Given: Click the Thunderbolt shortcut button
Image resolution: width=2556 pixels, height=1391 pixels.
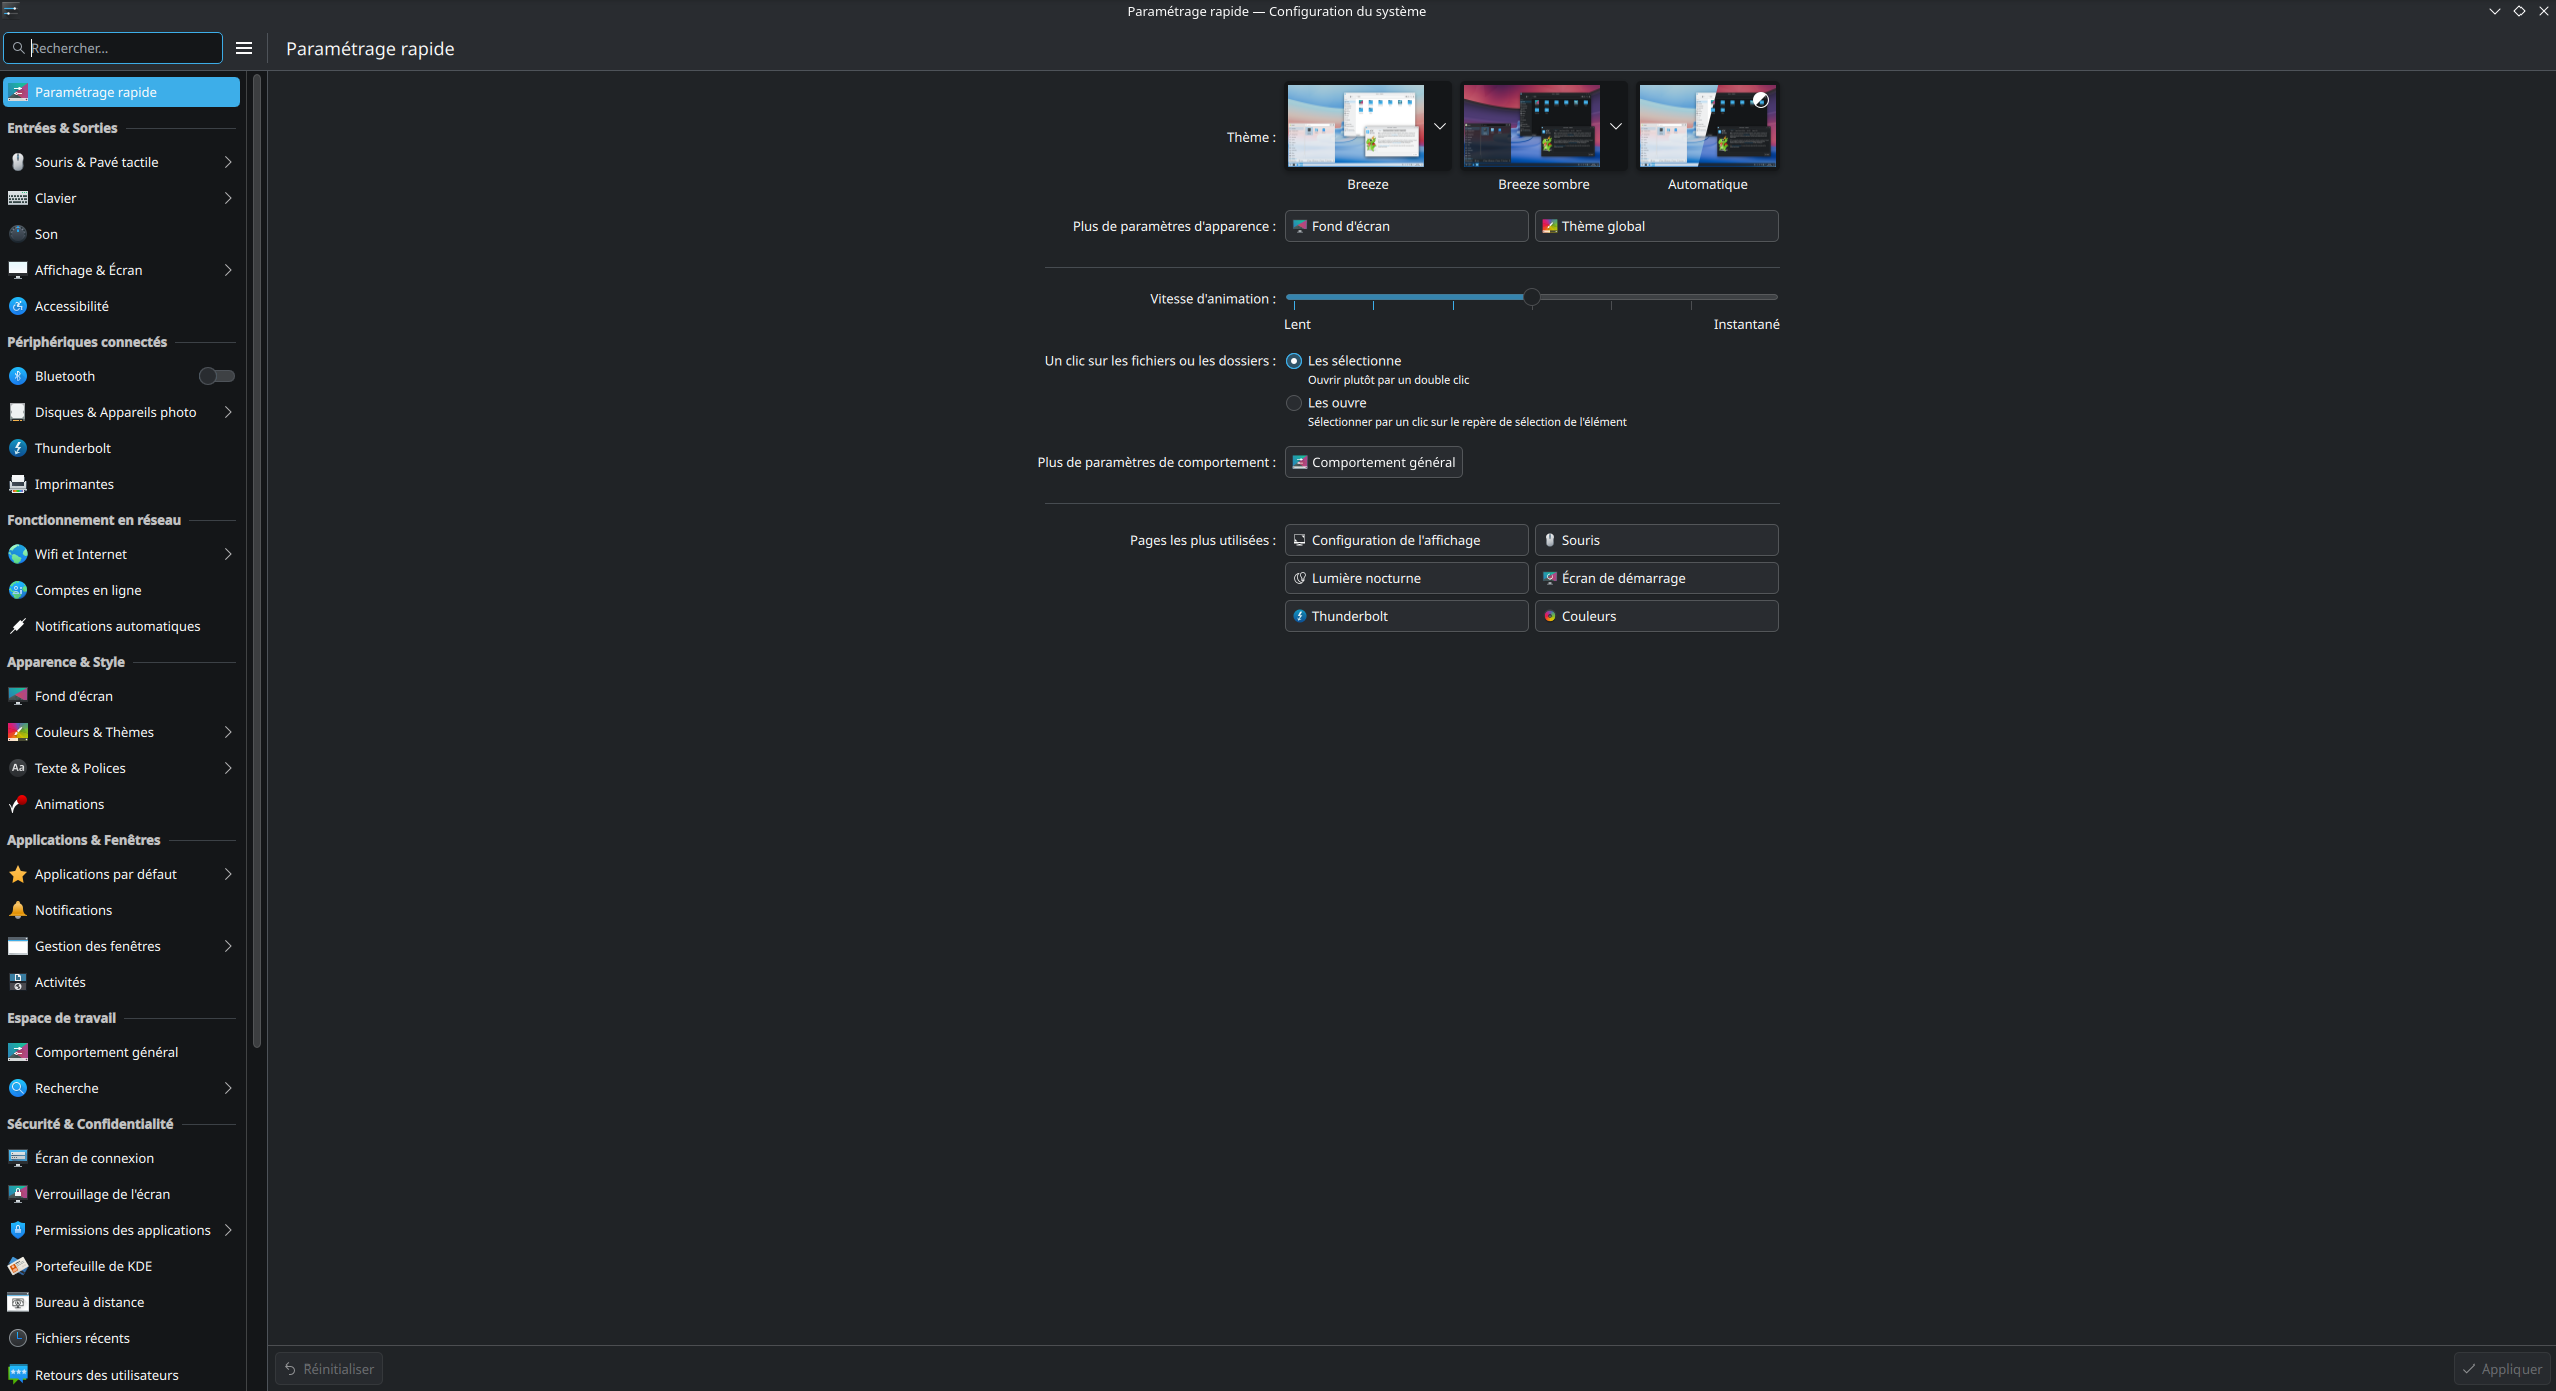Looking at the screenshot, I should [1406, 616].
